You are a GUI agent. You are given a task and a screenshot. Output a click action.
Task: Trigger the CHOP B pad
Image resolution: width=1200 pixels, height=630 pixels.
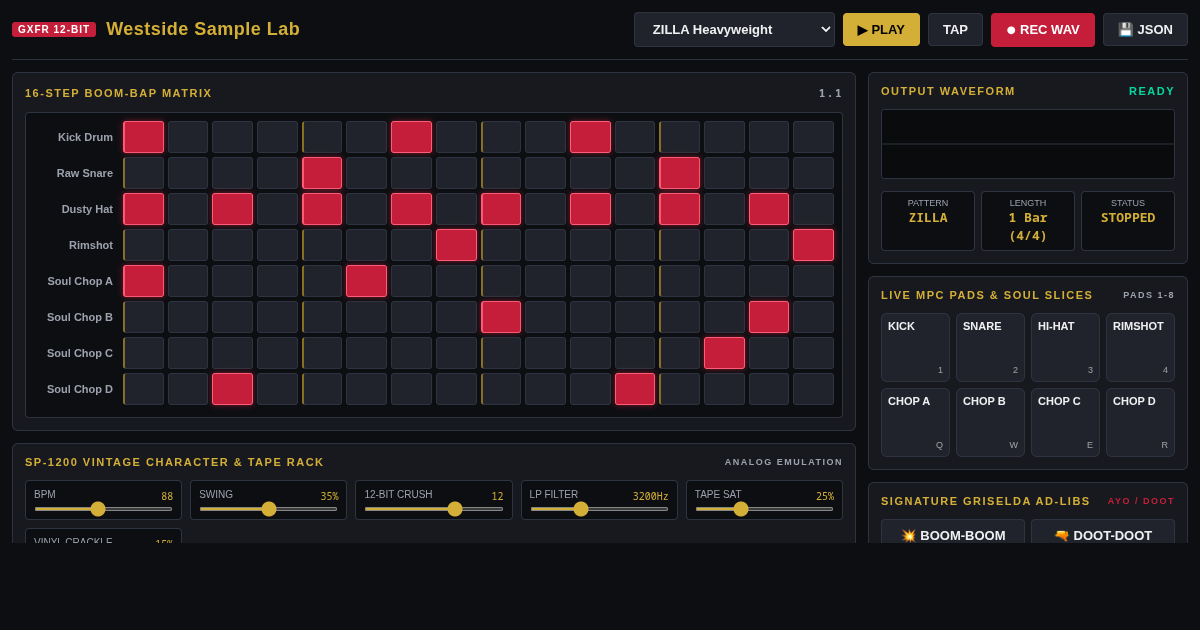click(990, 422)
